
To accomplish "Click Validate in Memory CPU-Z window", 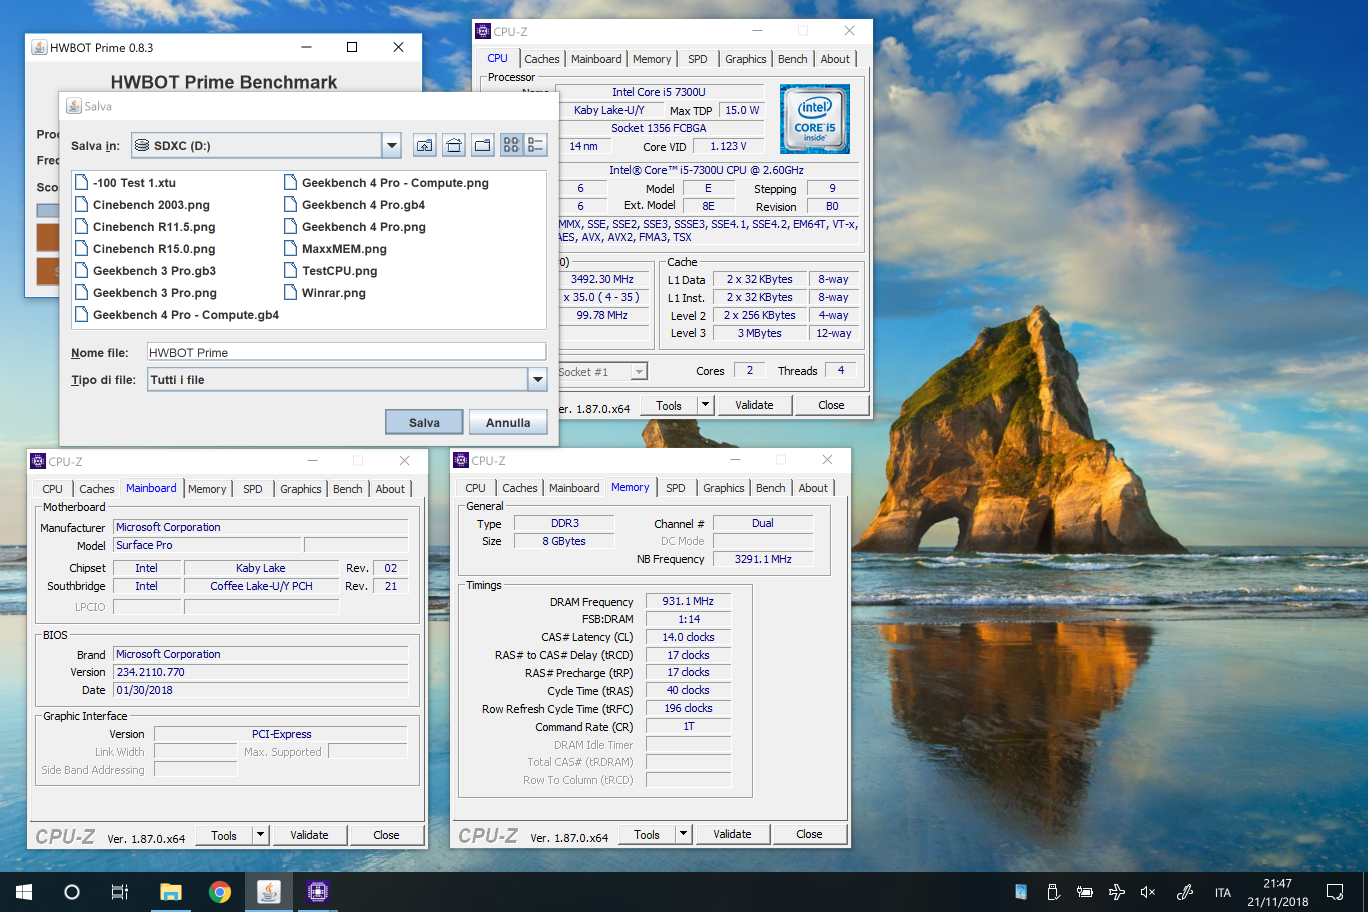I will pos(732,834).
